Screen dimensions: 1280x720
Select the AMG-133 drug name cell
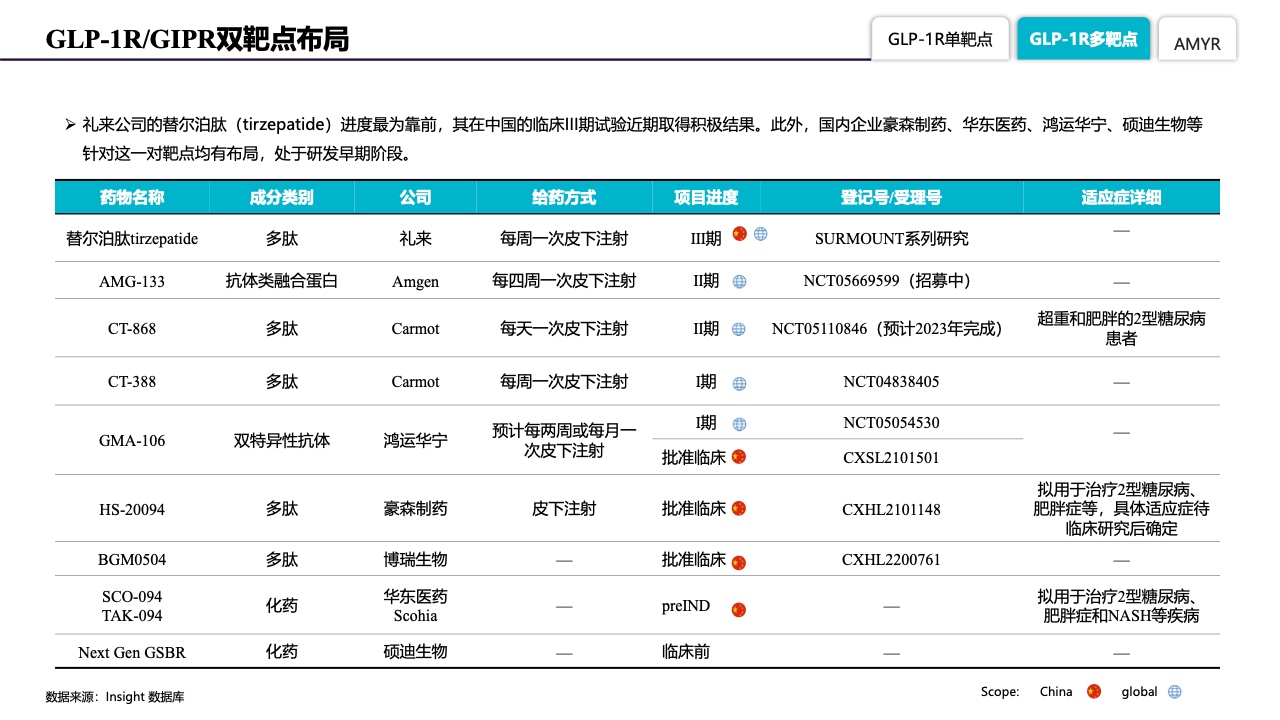click(132, 282)
